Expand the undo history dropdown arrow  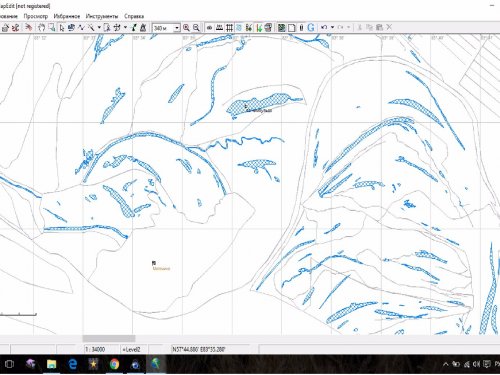pos(332,27)
